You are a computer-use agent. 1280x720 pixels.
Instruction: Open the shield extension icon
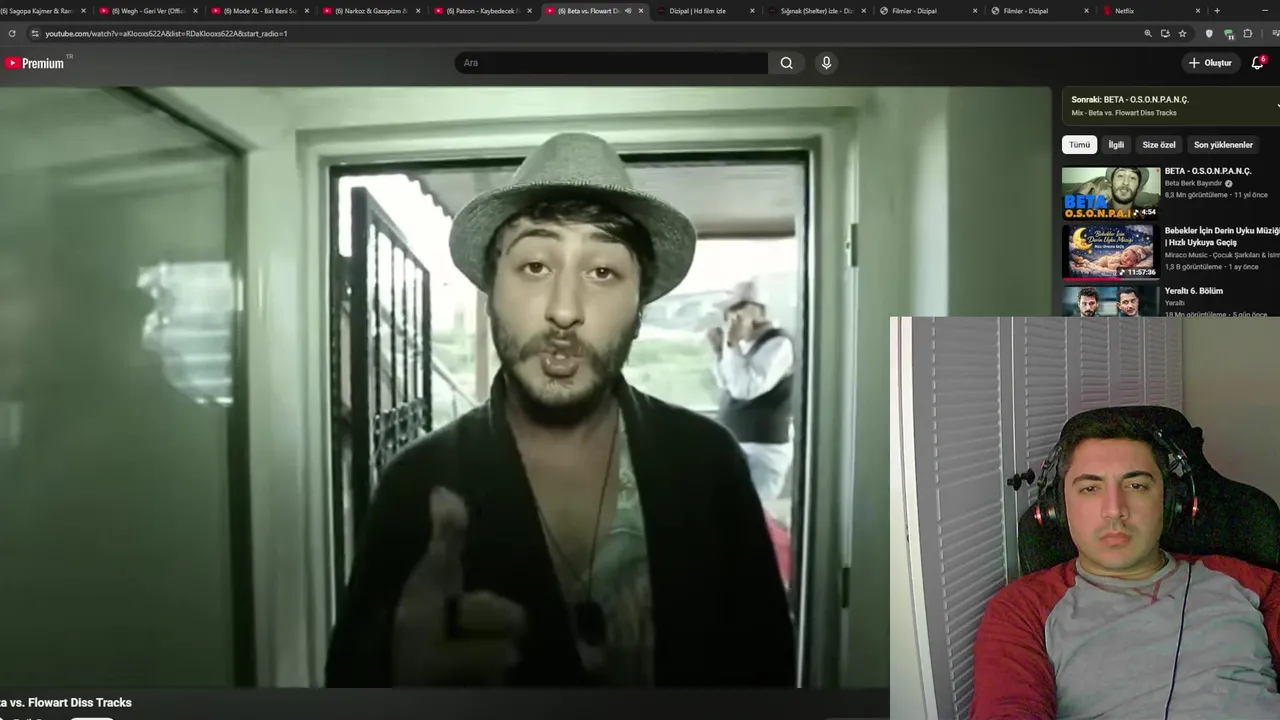click(1209, 33)
